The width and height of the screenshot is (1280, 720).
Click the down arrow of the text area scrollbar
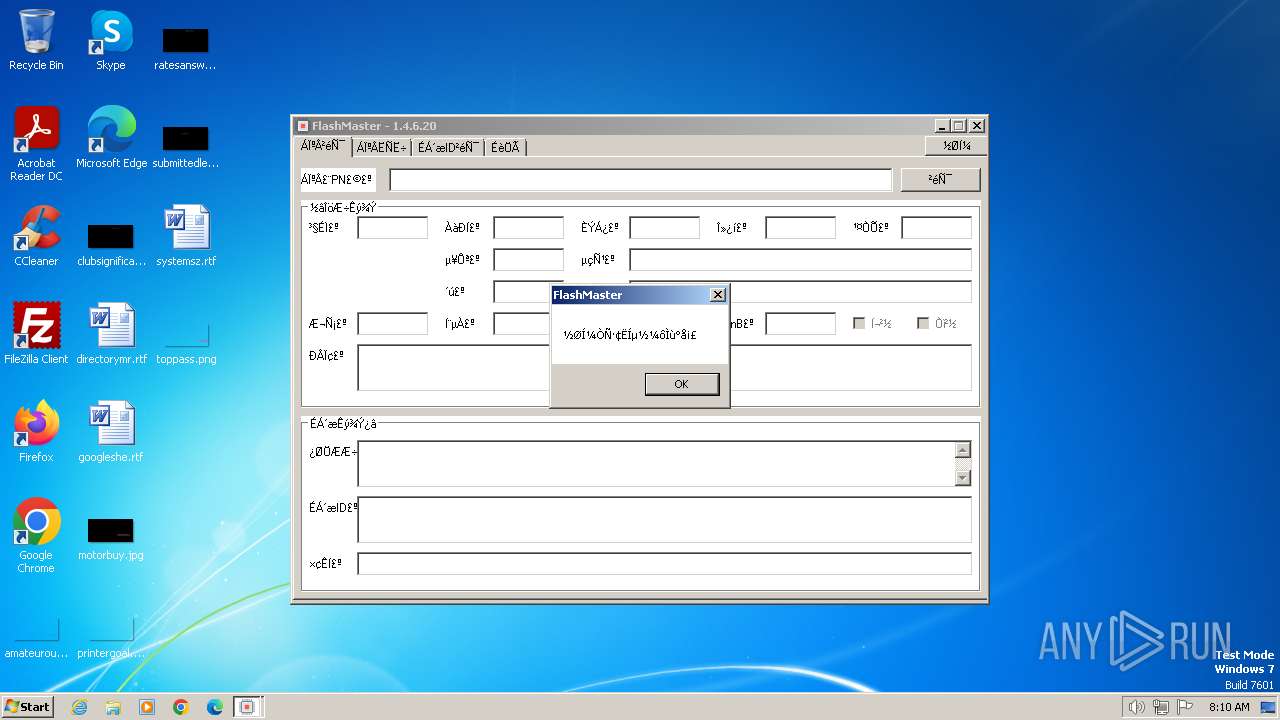point(963,478)
